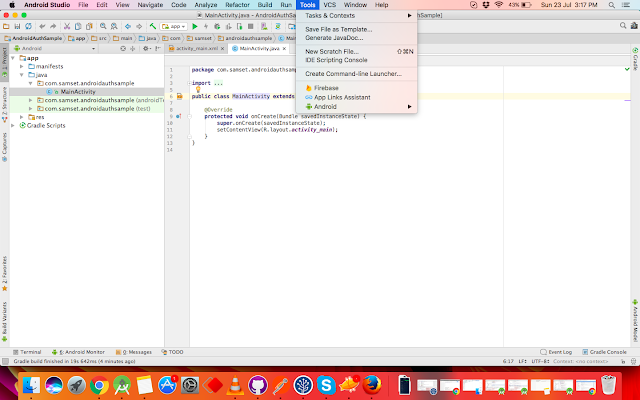This screenshot has width=640, height=400.
Task: Click Collapse All icon in Project panel
Action: coord(132,48)
